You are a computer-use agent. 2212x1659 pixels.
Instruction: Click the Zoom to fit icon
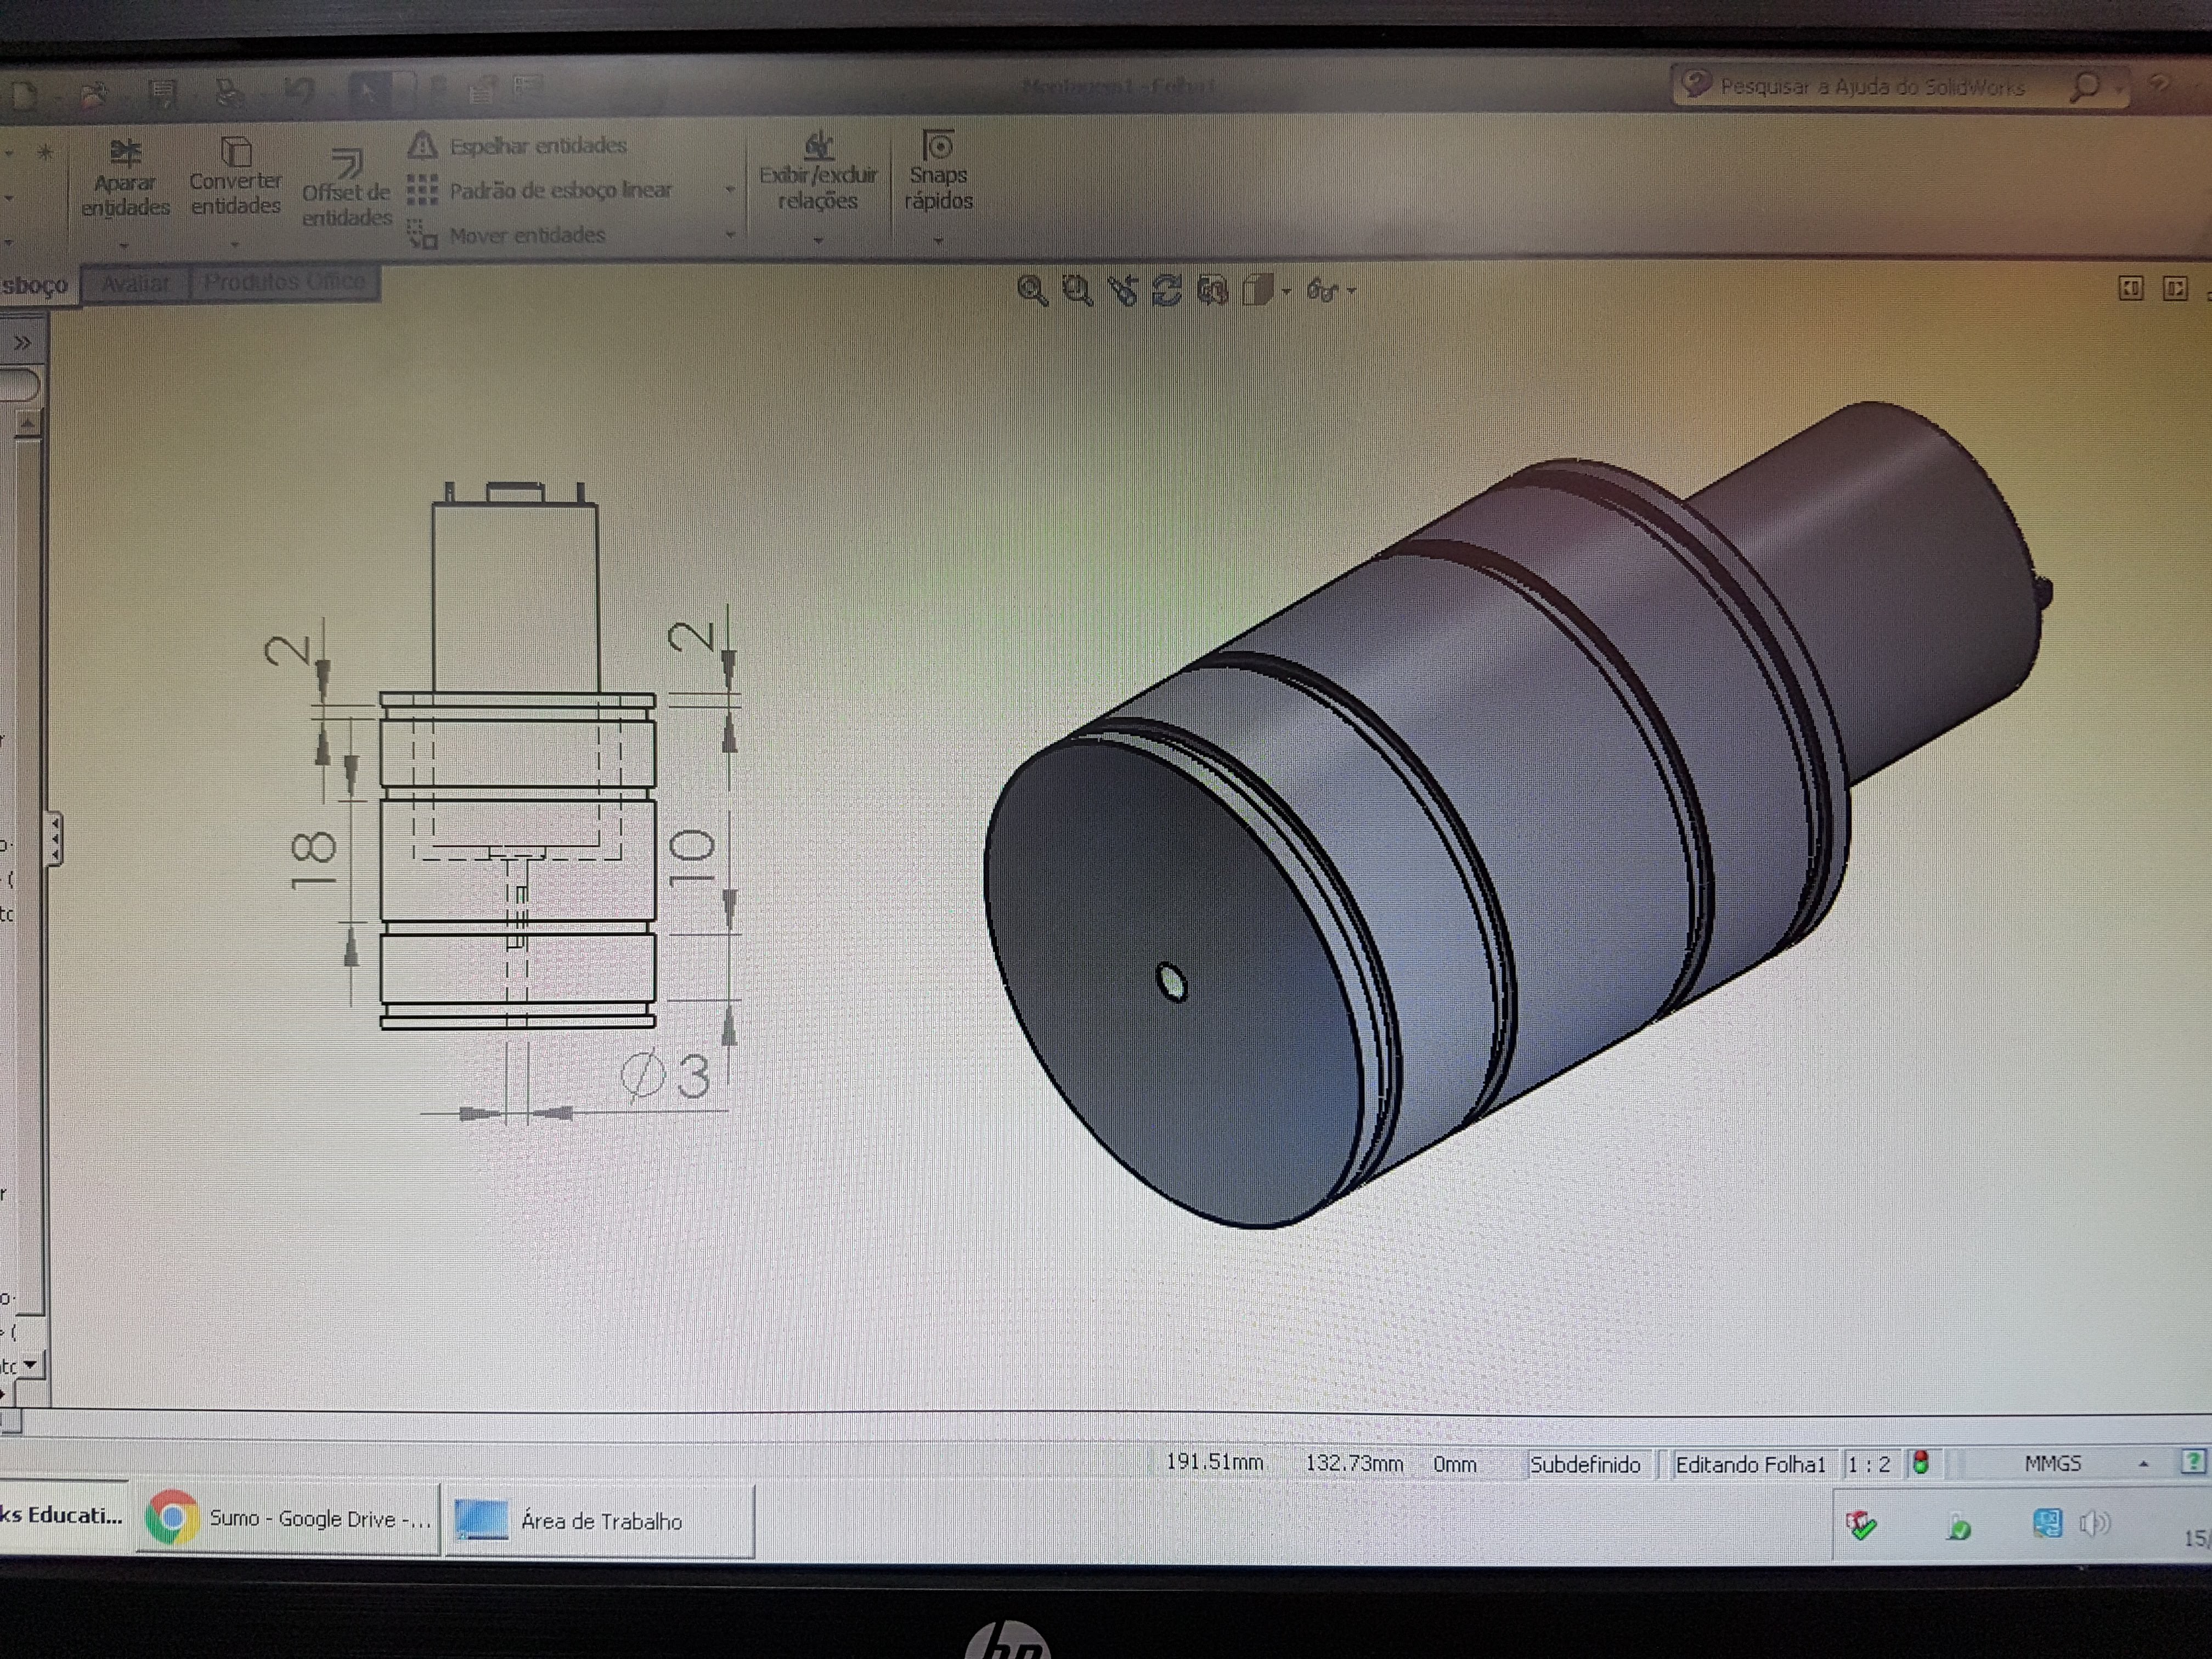1032,291
